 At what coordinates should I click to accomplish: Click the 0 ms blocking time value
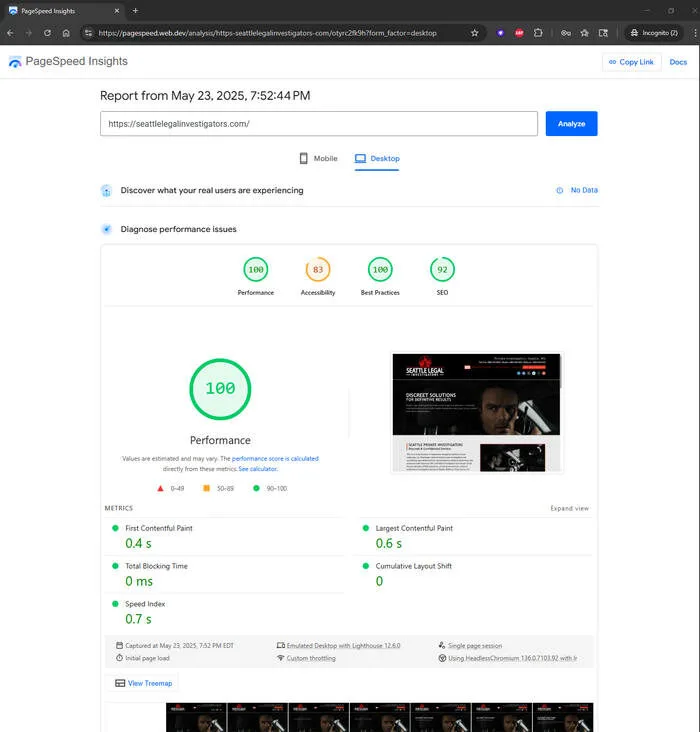(x=139, y=581)
